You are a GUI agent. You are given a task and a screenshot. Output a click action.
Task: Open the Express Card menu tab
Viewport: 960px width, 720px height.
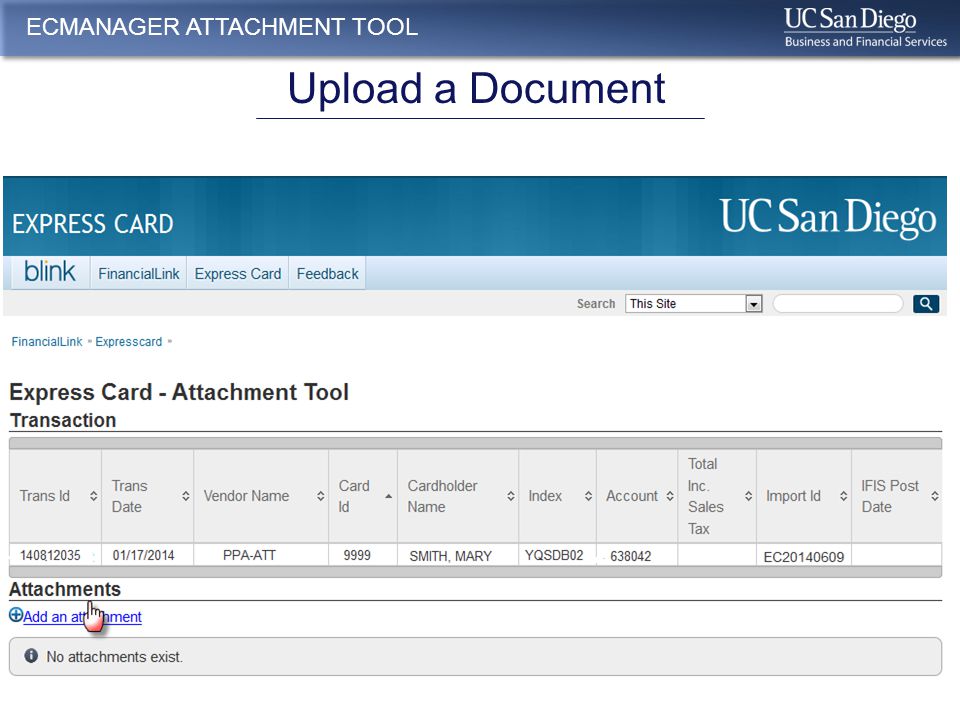238,274
